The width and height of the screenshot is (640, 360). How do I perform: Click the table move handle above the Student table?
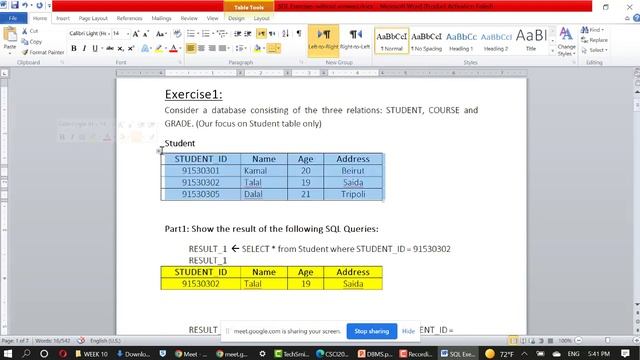(x=159, y=151)
